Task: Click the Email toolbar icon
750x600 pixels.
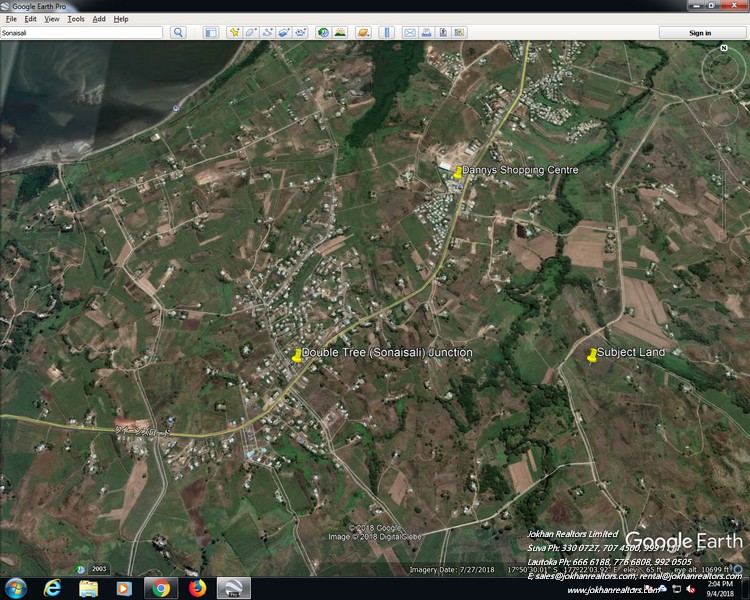Action: tap(409, 33)
